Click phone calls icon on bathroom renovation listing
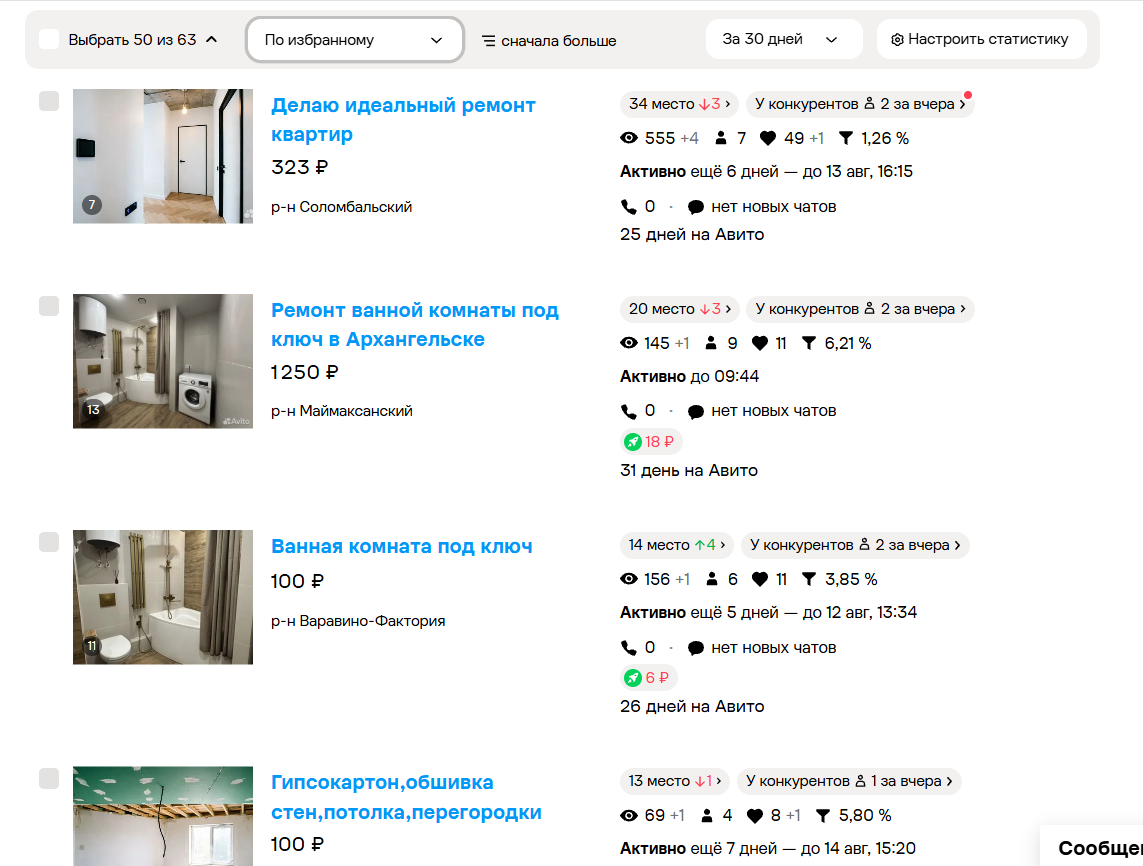 point(628,411)
